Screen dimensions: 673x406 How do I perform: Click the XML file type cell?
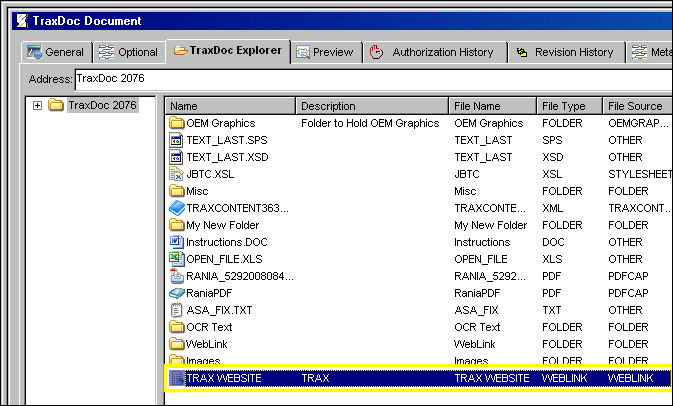pos(552,208)
